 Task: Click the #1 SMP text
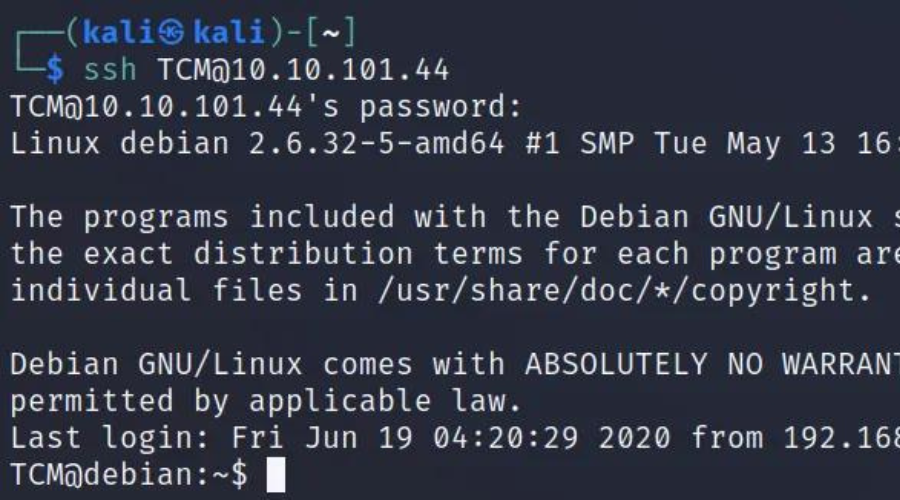point(580,144)
